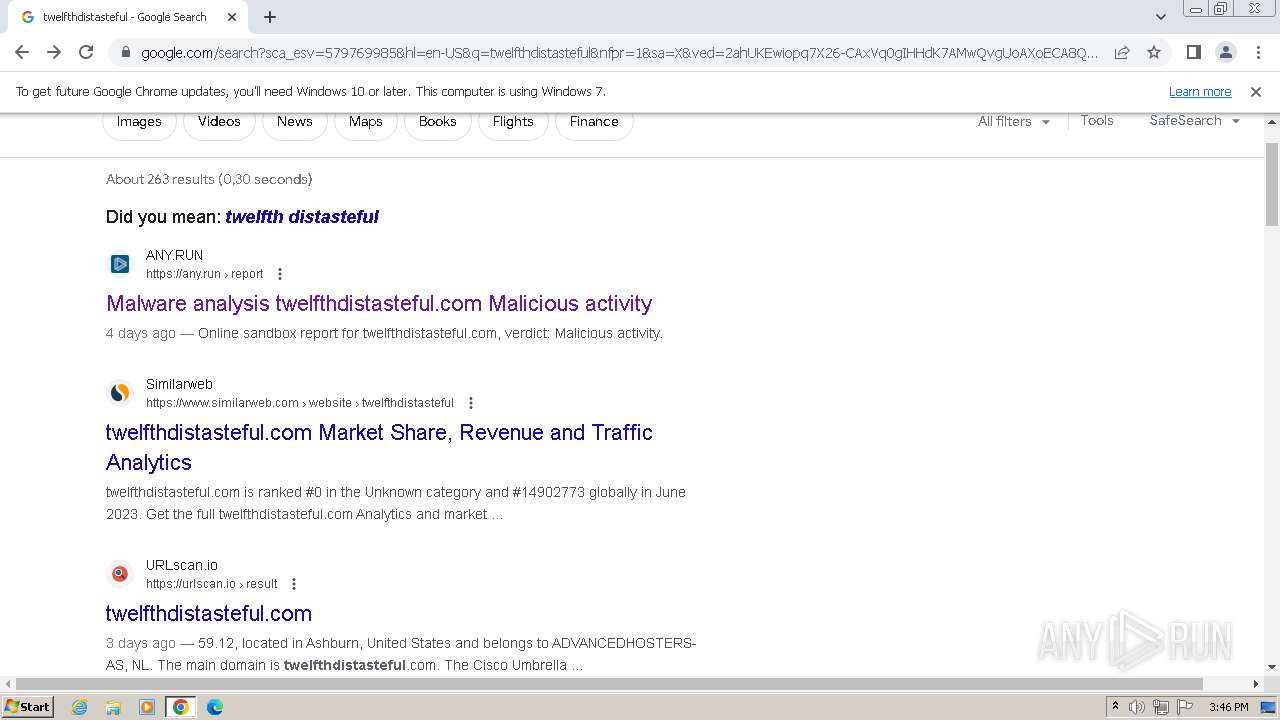
Task: Expand the SafeSearch dropdown
Action: point(1194,120)
